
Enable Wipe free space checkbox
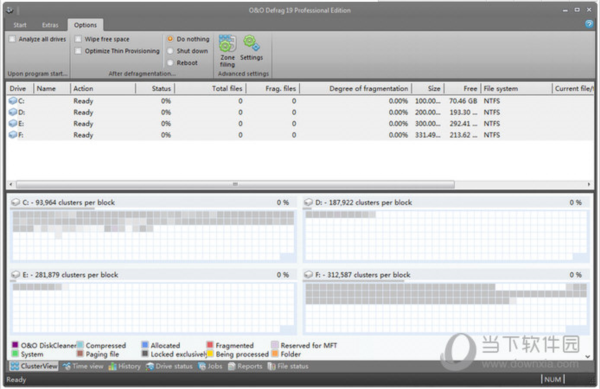click(78, 39)
